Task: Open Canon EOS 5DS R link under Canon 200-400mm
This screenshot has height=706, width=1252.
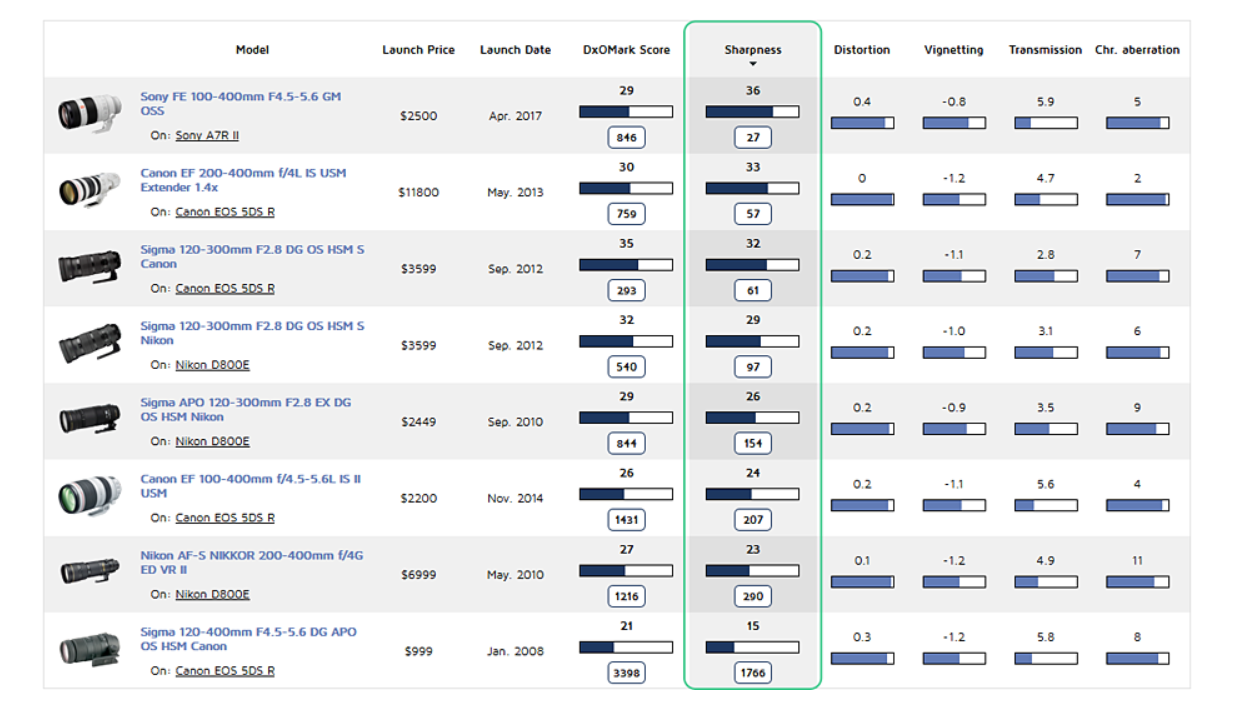Action: click(x=225, y=212)
